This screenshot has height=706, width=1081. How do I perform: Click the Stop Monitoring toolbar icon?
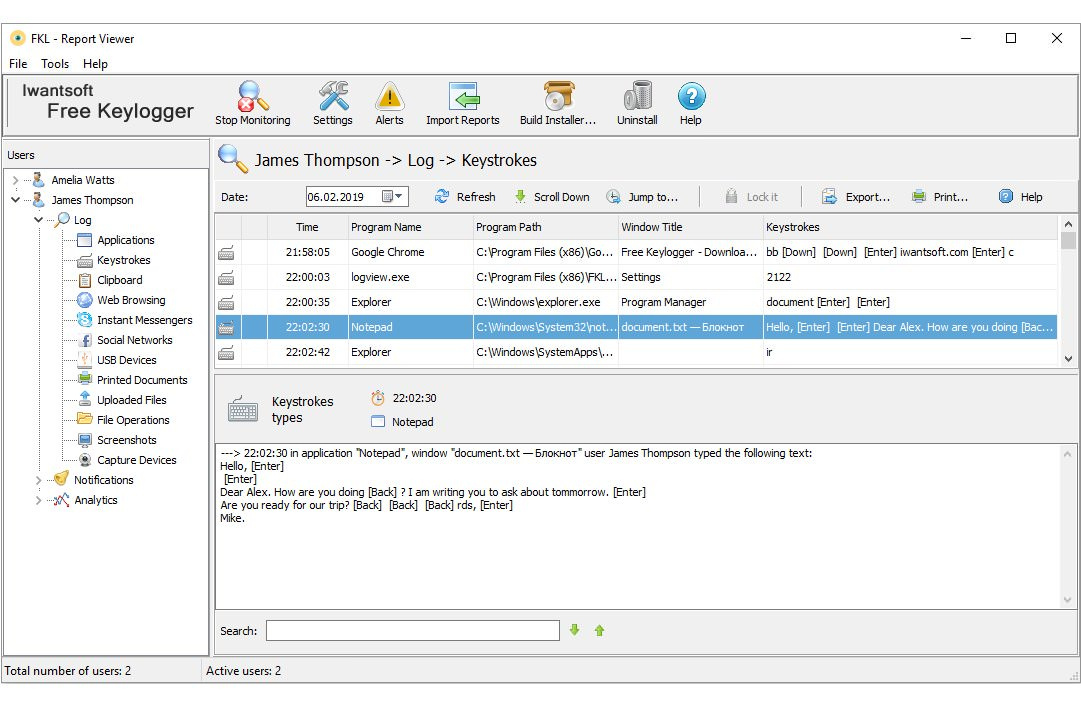[x=253, y=98]
